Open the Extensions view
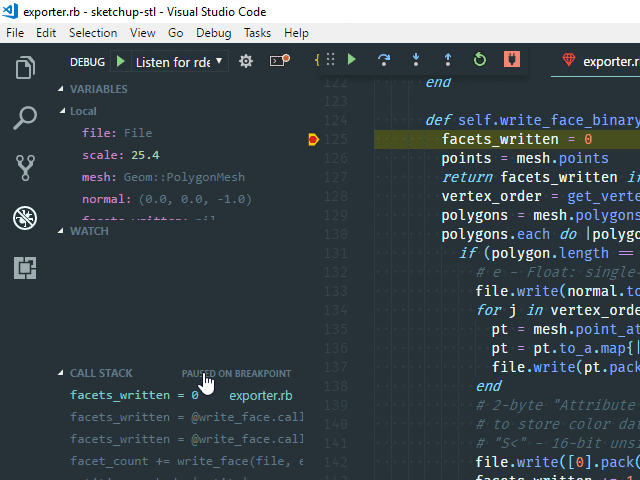The image size is (640, 480). tap(25, 267)
